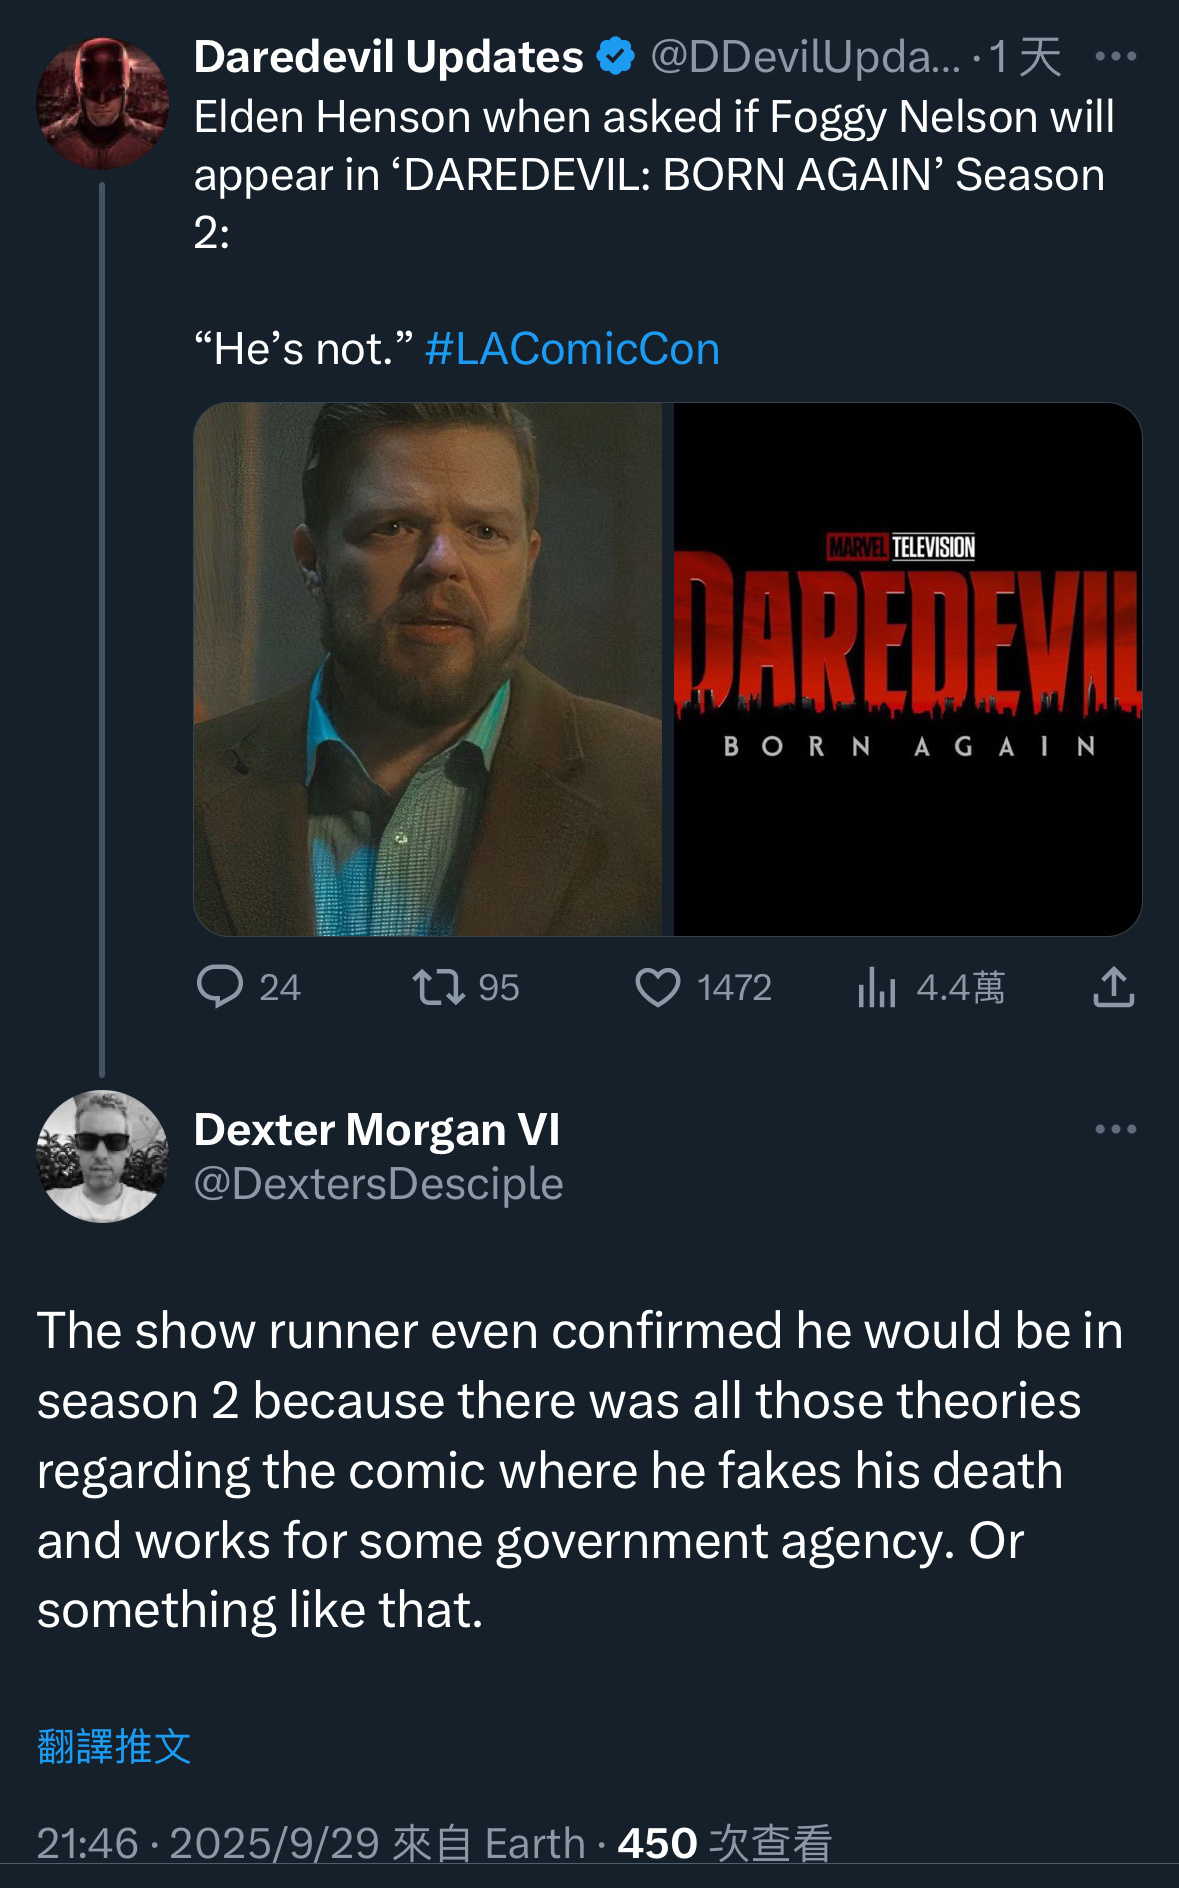
Task: Click the Daredevil Updates display name
Action: coord(388,57)
